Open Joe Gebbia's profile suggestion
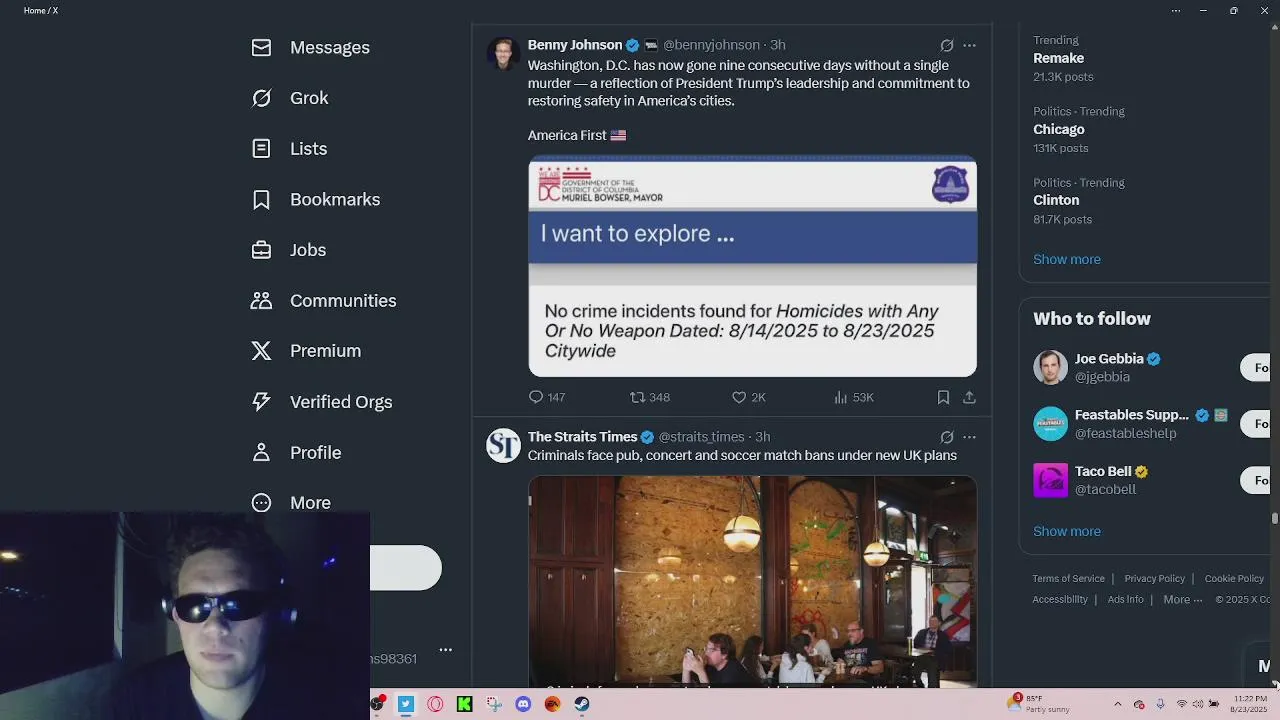Viewport: 1280px width, 720px height. pos(1110,359)
